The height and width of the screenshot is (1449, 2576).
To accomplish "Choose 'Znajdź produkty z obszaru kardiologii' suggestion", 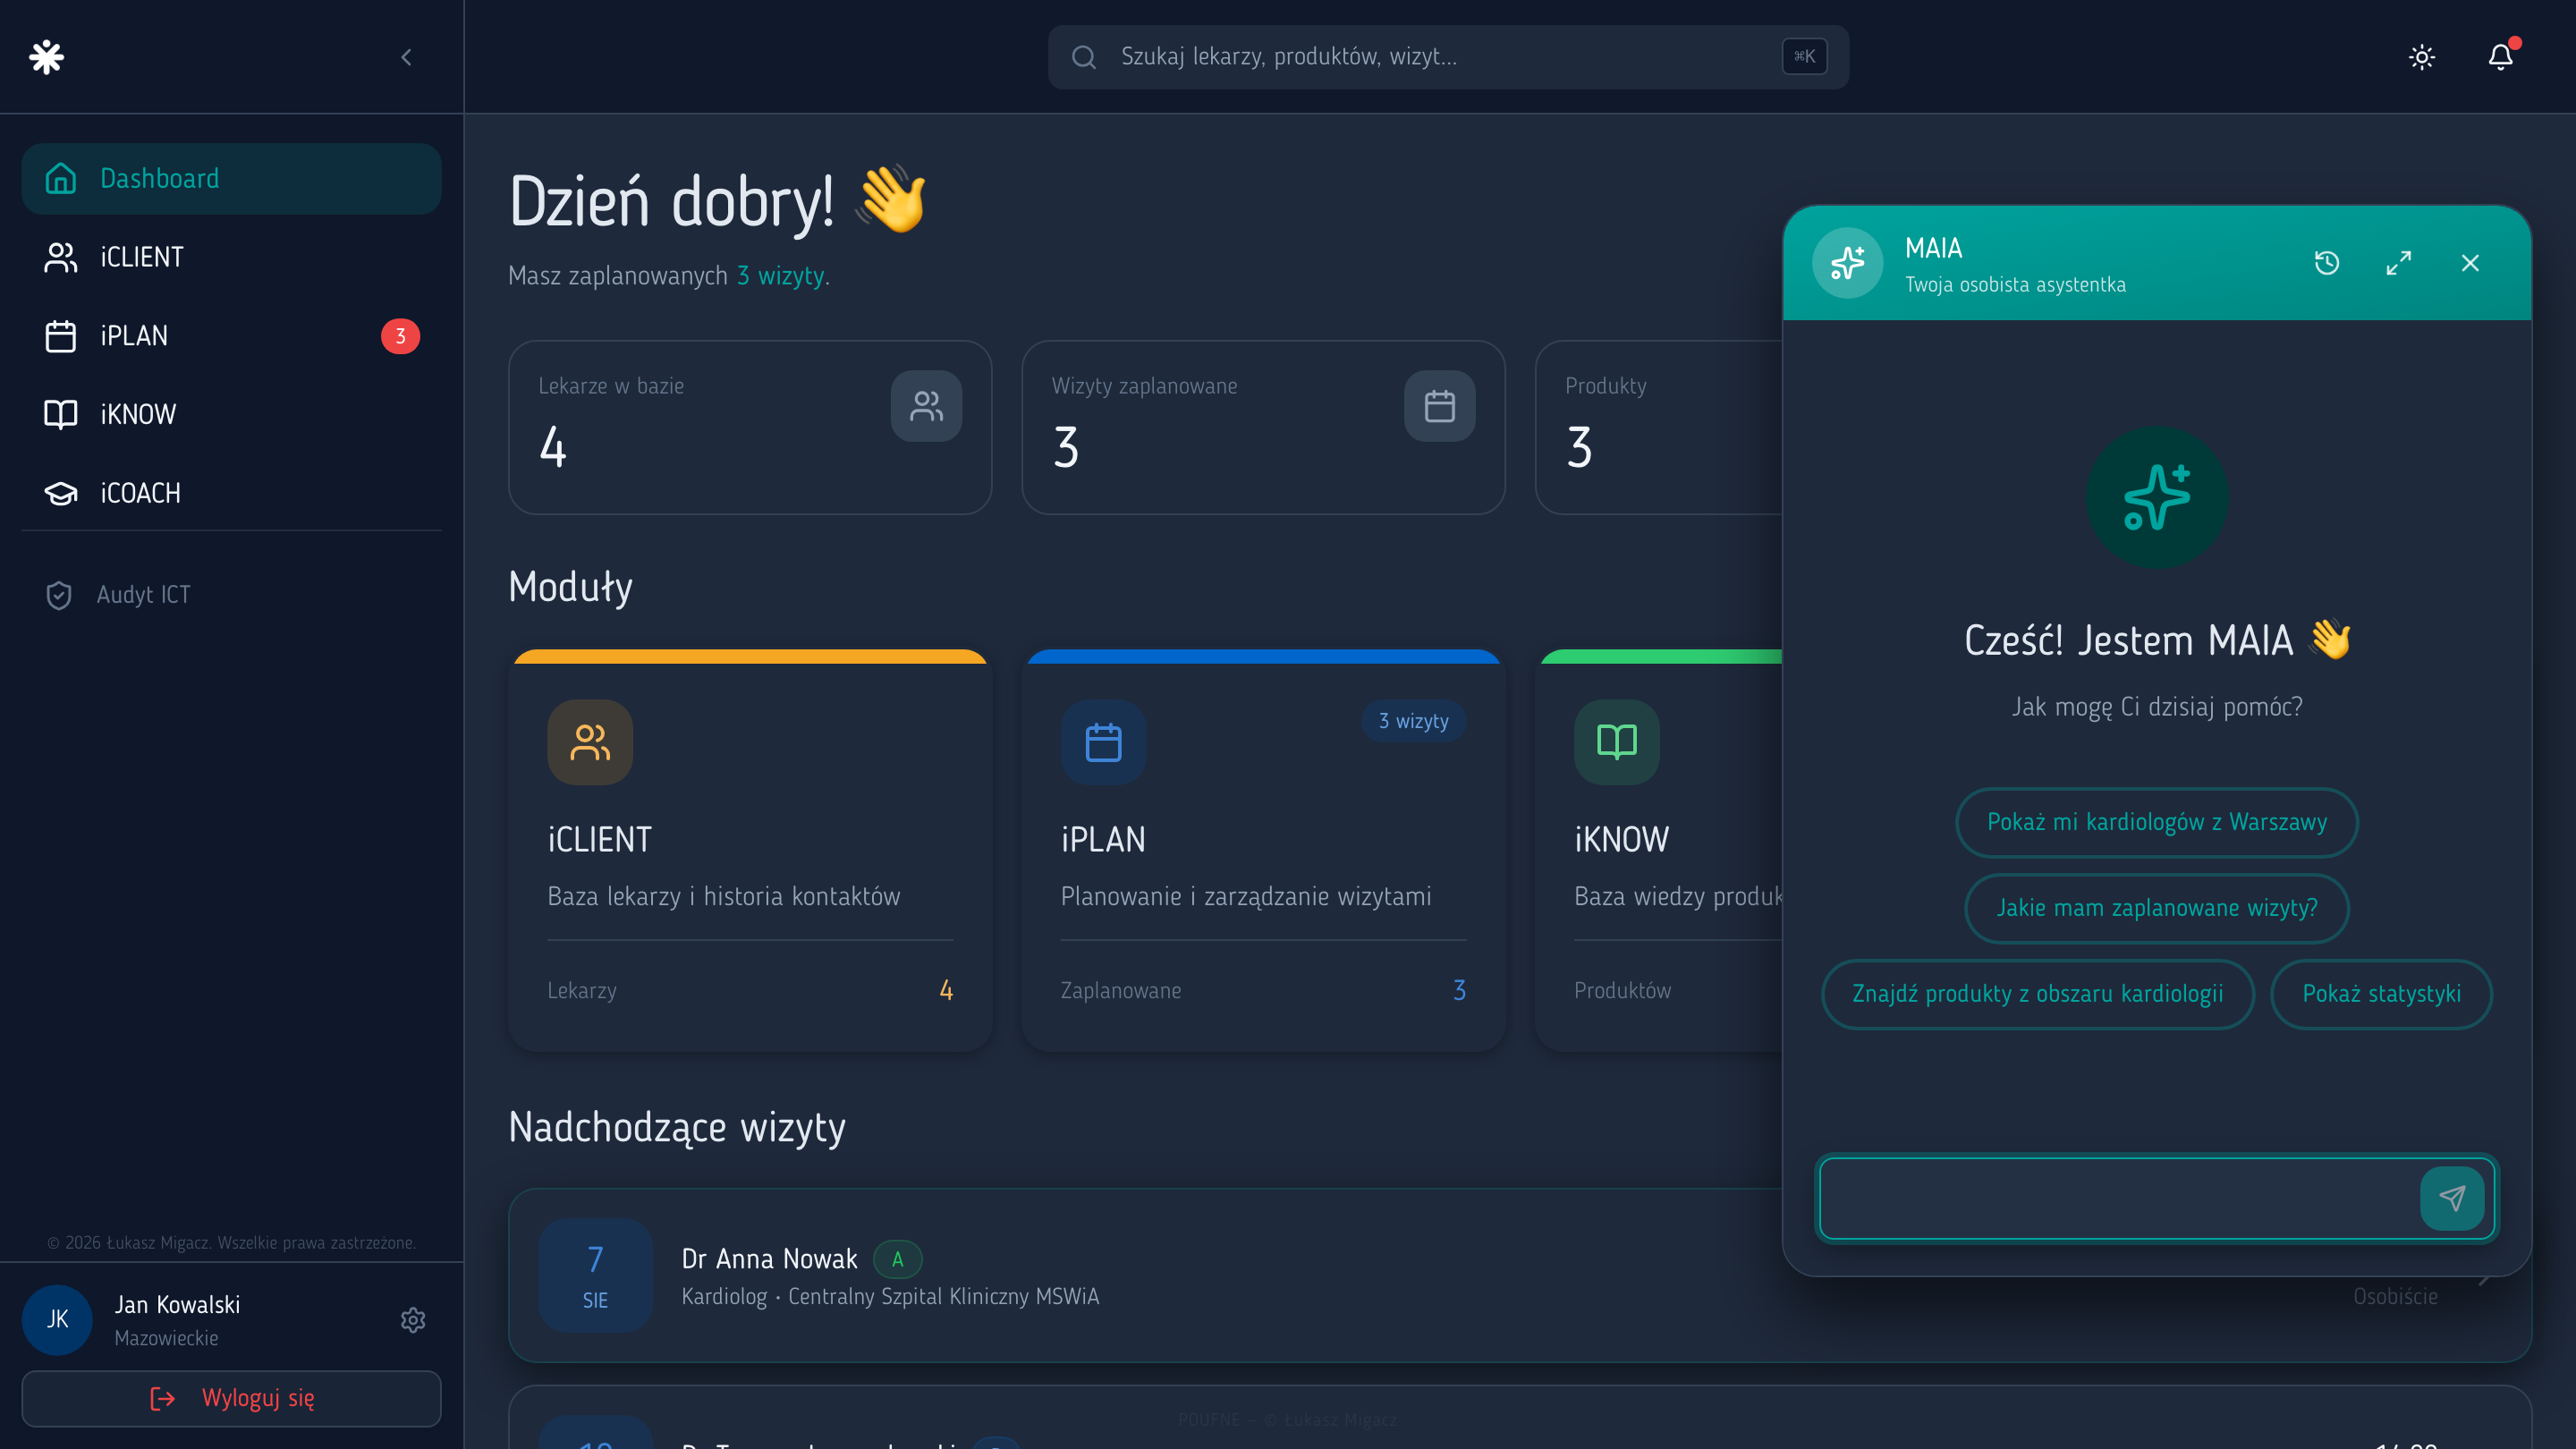I will point(2037,995).
